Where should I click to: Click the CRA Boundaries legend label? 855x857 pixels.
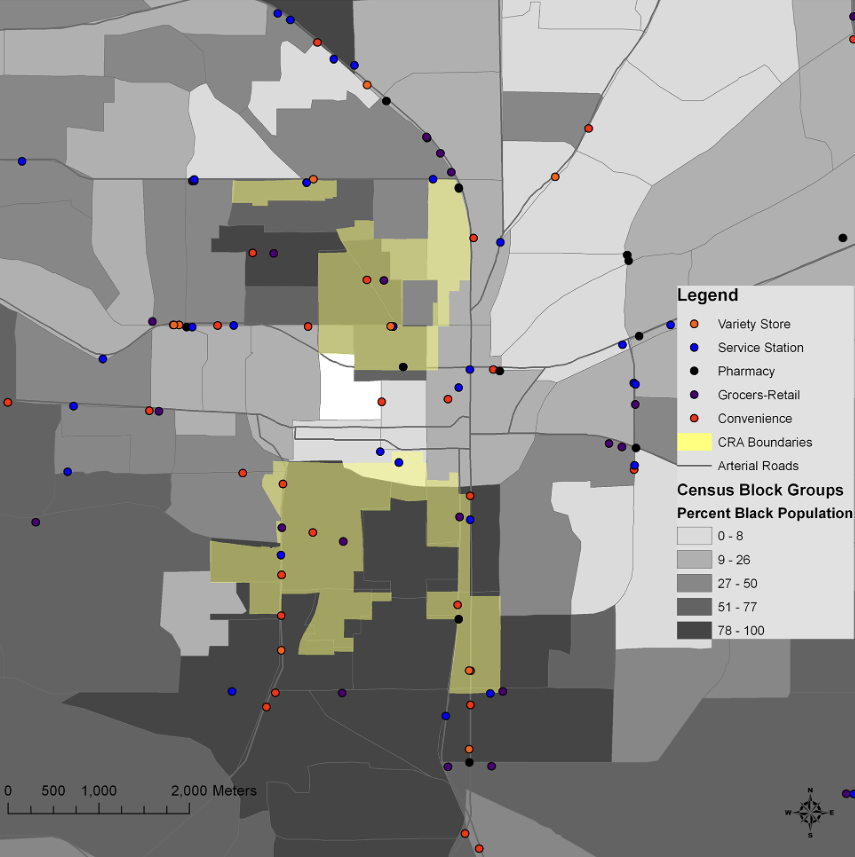pyautogui.click(x=765, y=442)
